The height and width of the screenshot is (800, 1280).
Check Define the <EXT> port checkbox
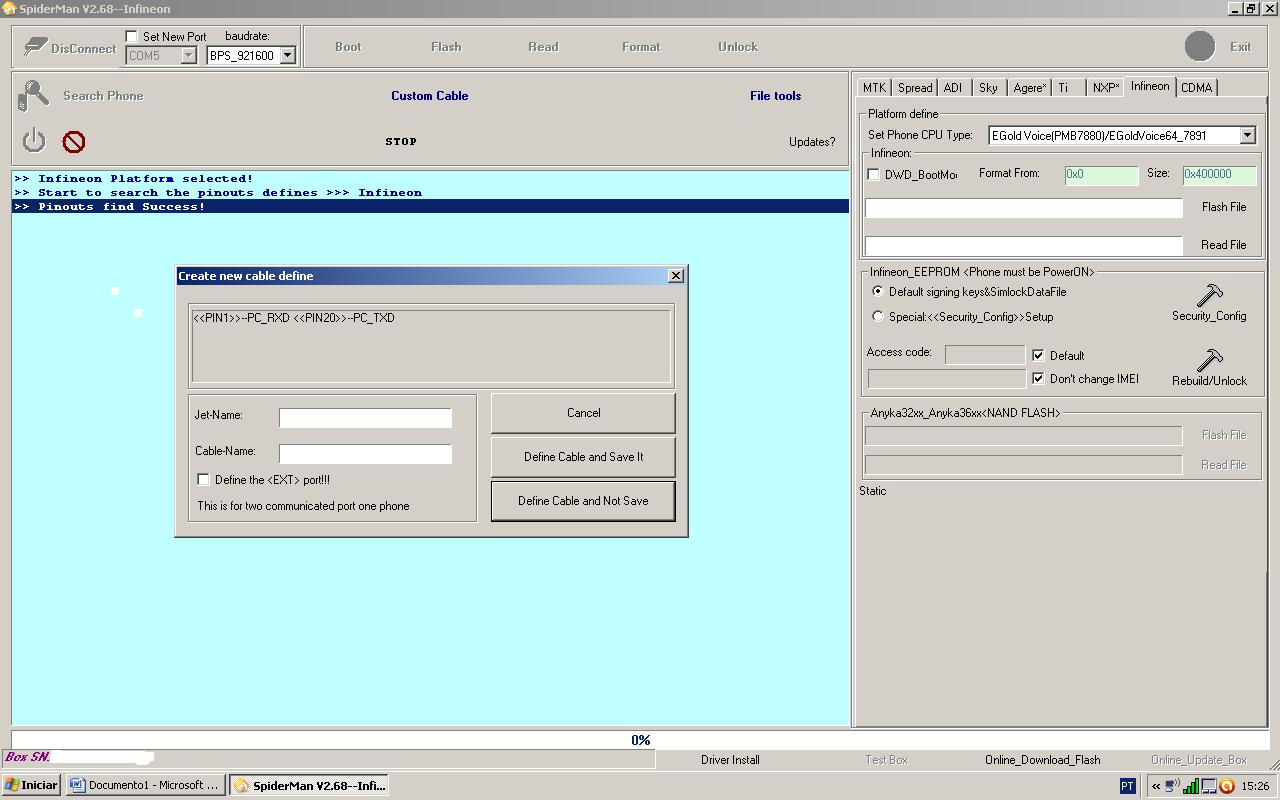point(203,479)
